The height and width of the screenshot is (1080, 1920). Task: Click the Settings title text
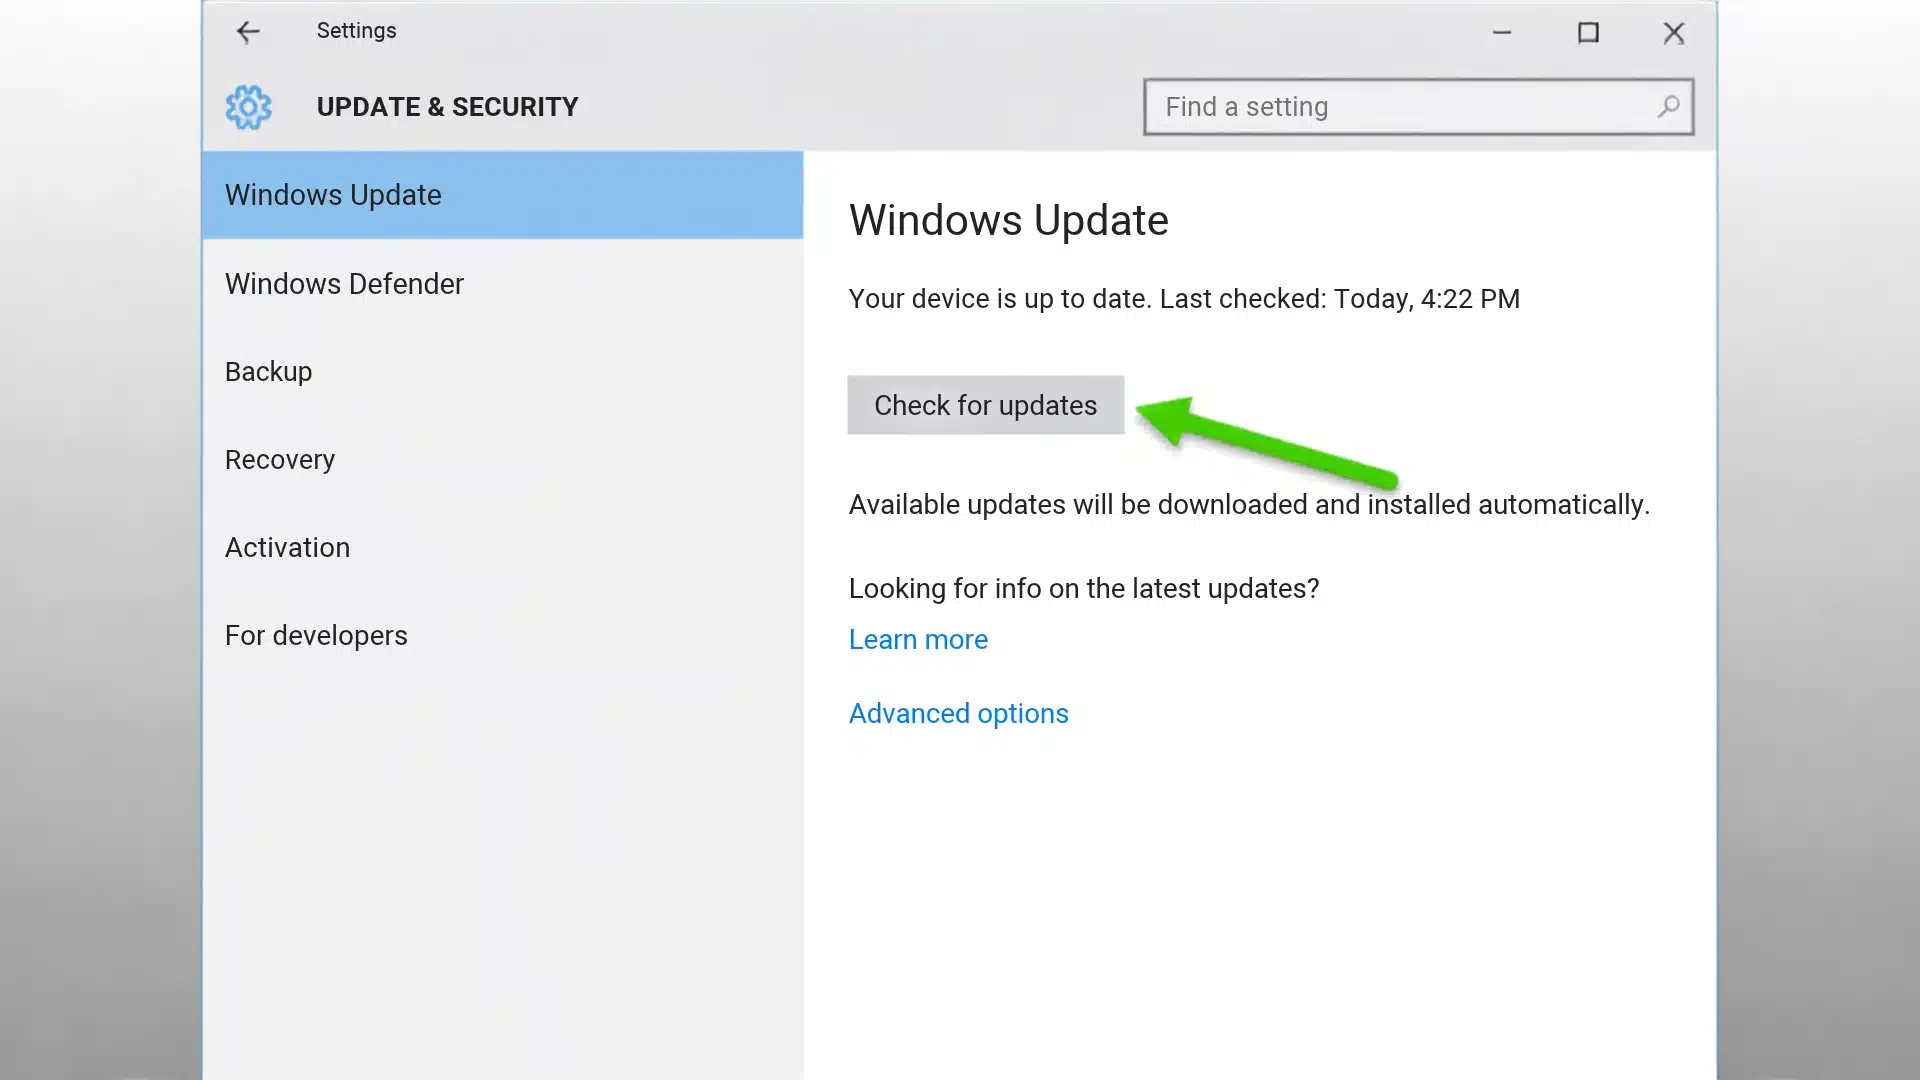(x=356, y=31)
